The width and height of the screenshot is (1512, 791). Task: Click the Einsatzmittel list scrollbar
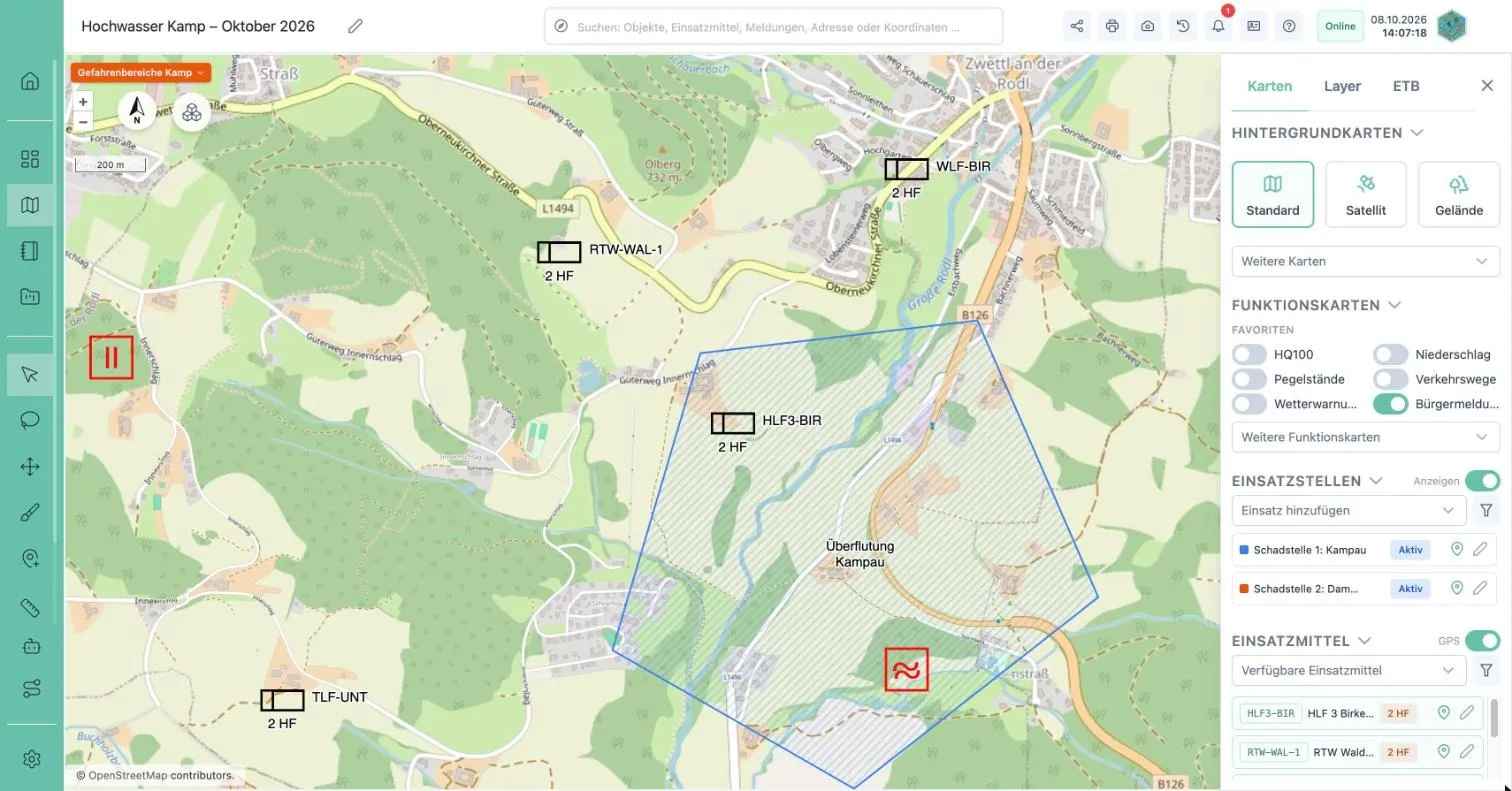[x=1494, y=717]
